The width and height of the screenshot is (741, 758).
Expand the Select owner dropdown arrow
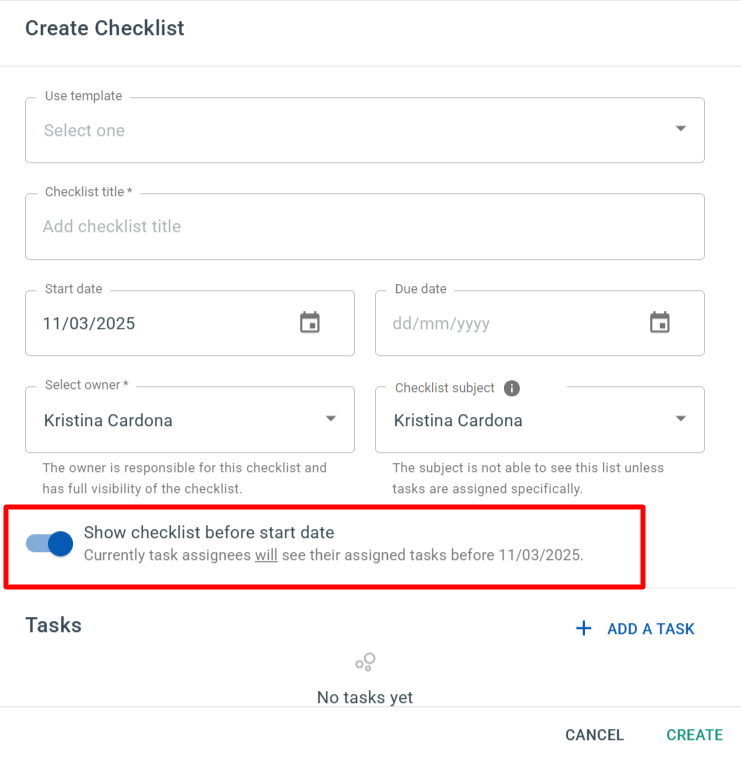pyautogui.click(x=330, y=419)
